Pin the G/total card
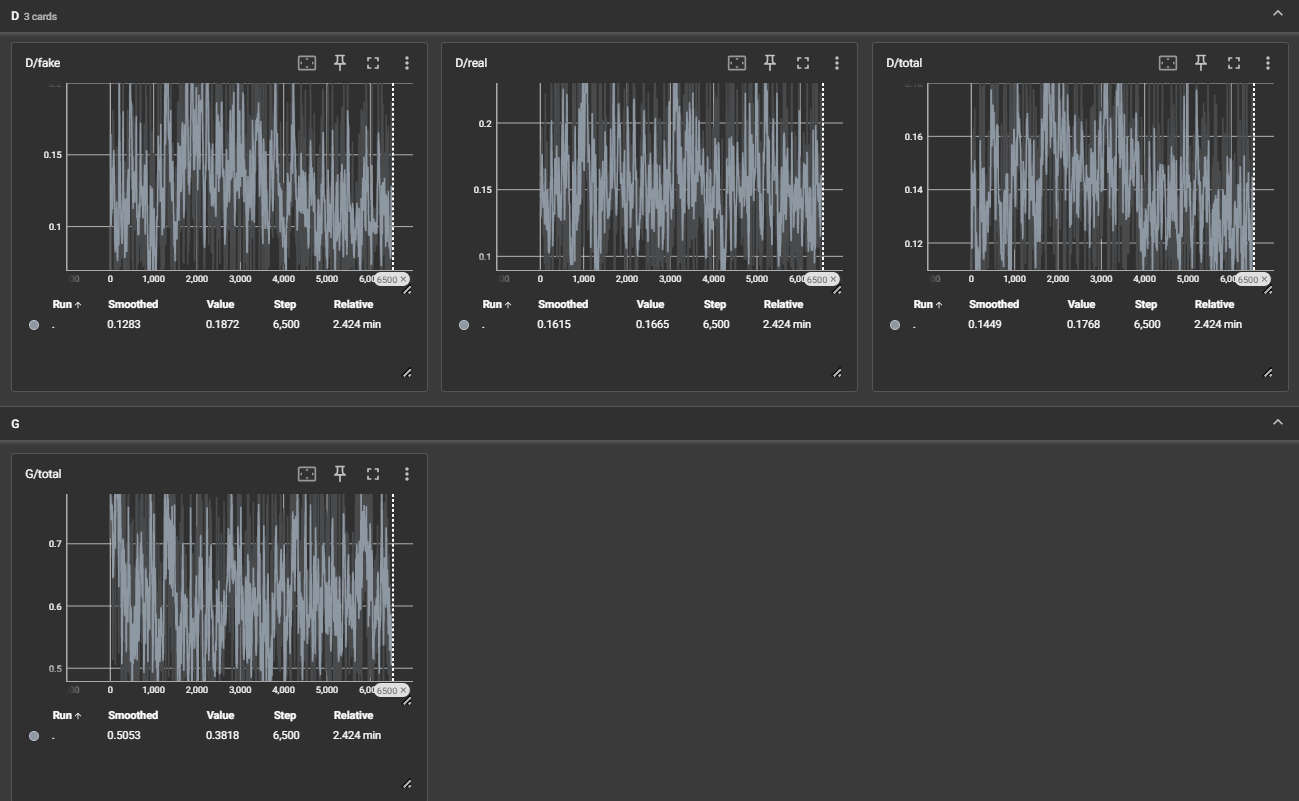The width and height of the screenshot is (1299, 801). [340, 474]
